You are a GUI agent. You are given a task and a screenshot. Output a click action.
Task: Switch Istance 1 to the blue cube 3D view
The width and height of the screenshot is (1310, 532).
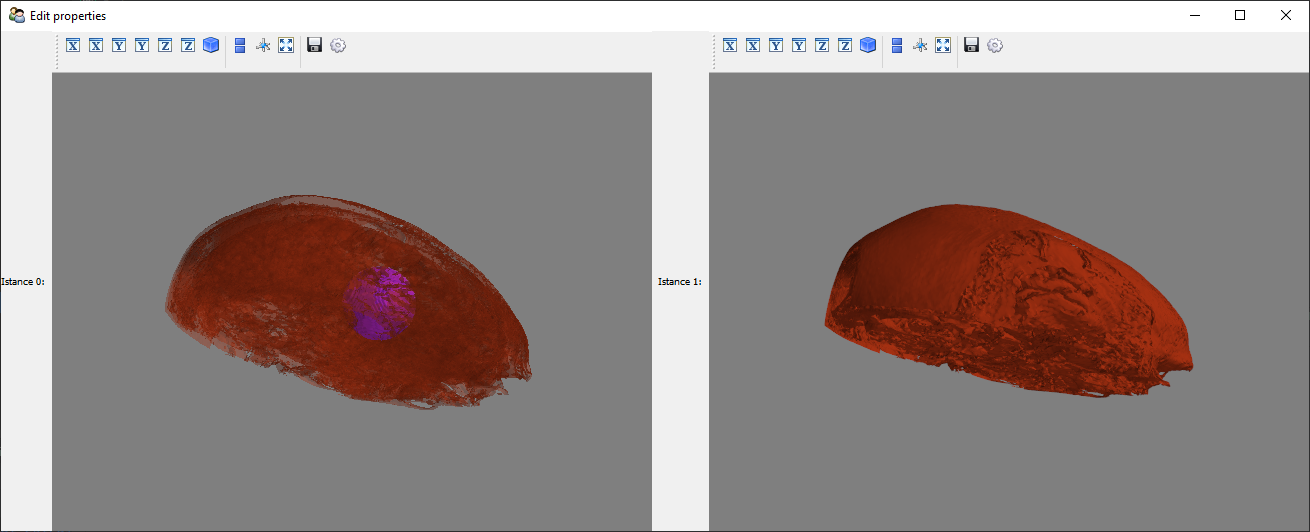(x=868, y=45)
